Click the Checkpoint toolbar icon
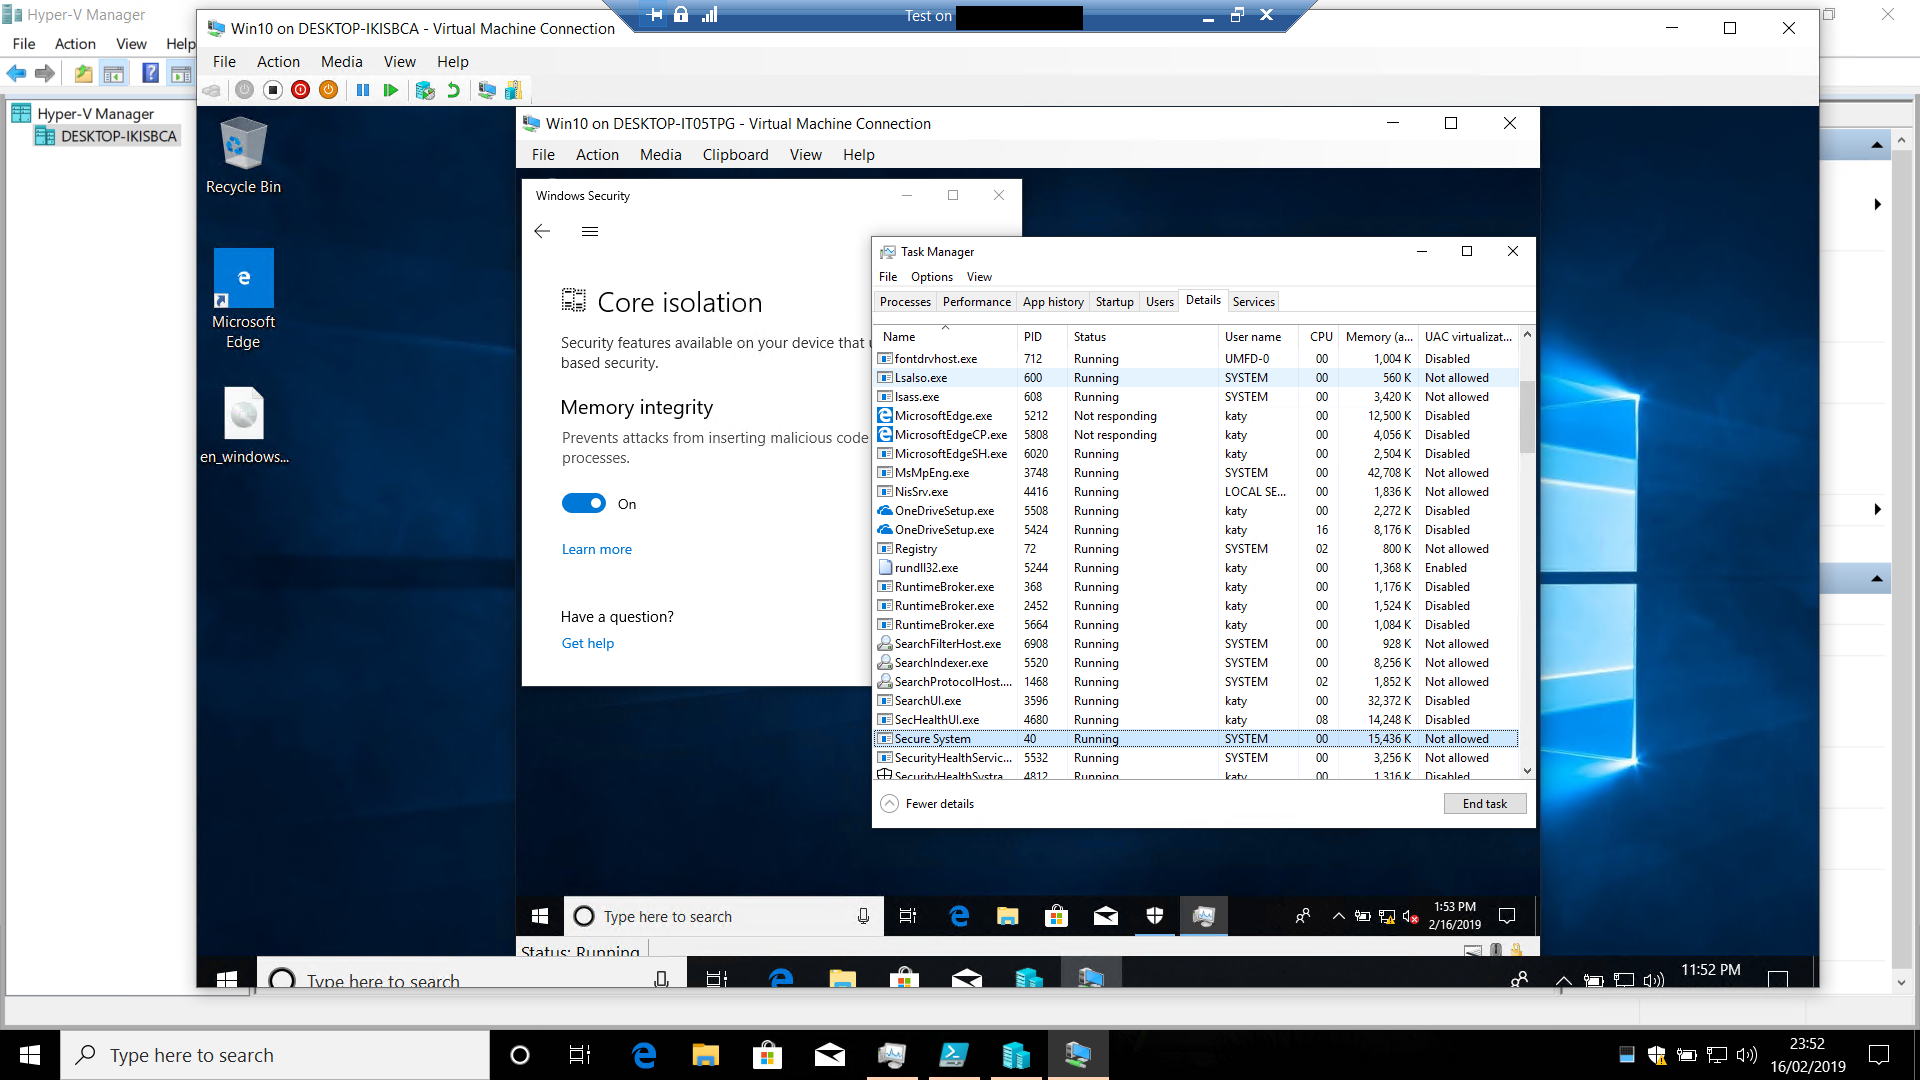The width and height of the screenshot is (1920, 1080). [x=425, y=90]
